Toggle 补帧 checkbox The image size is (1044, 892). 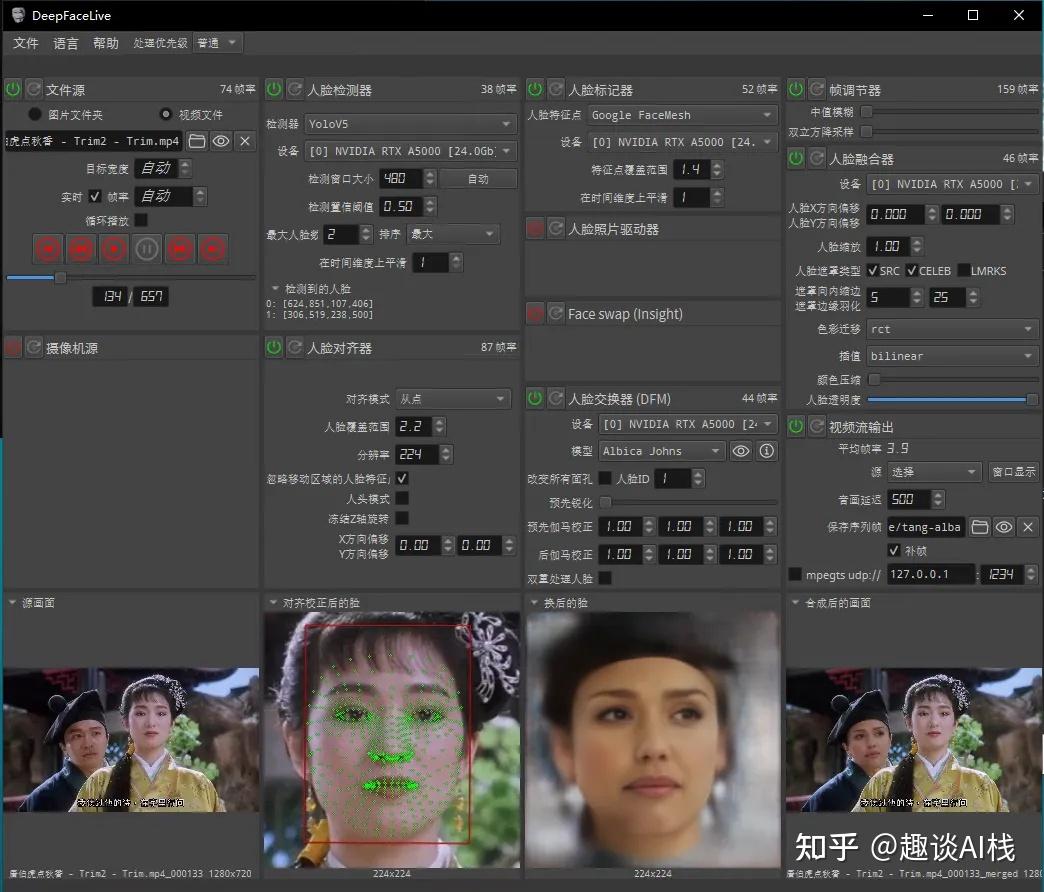(x=895, y=551)
